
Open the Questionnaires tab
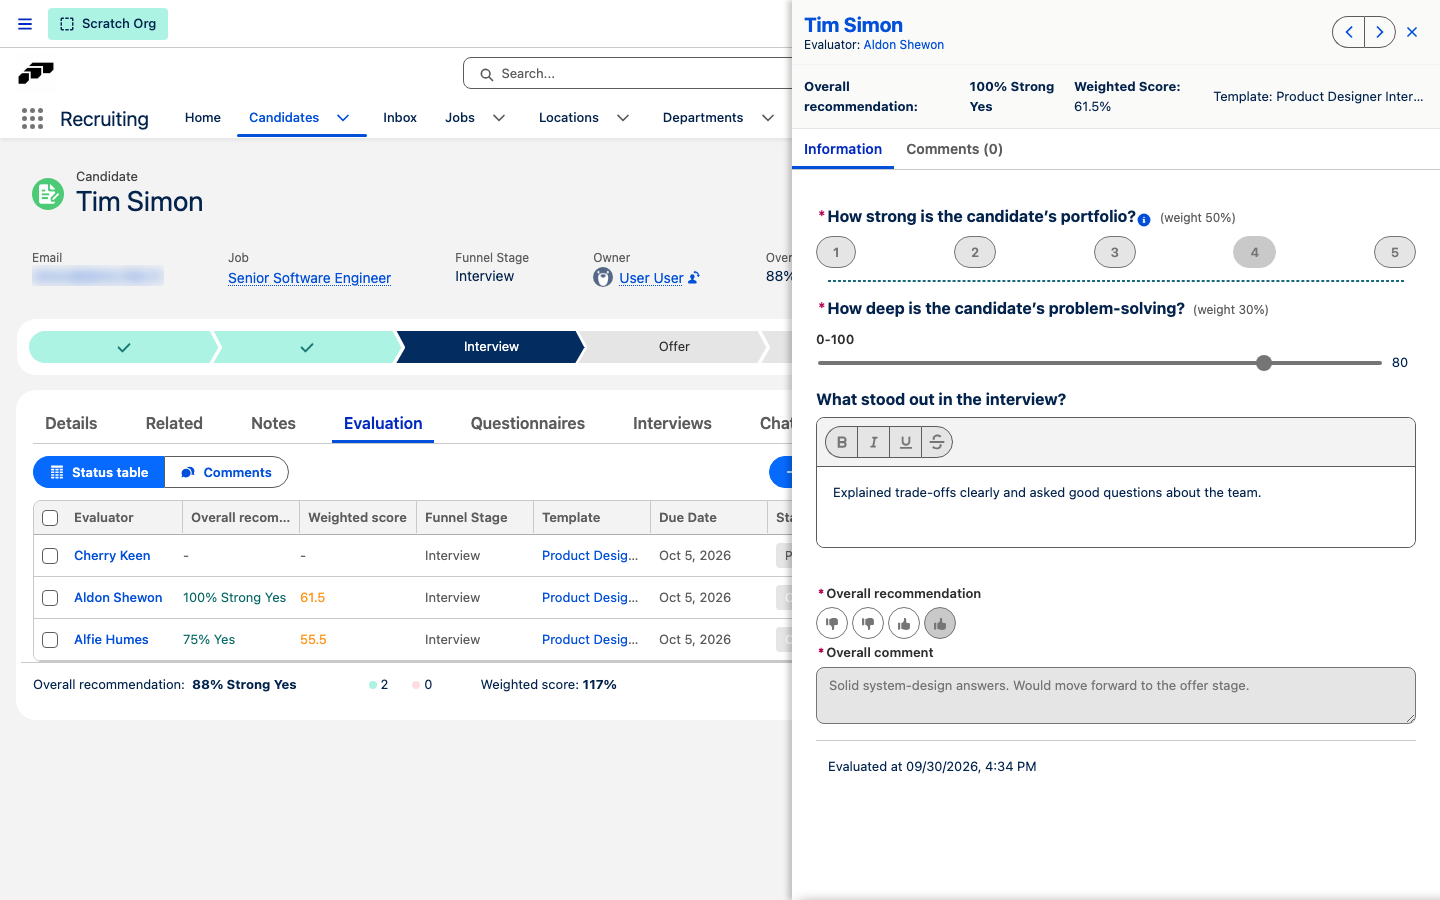528,423
